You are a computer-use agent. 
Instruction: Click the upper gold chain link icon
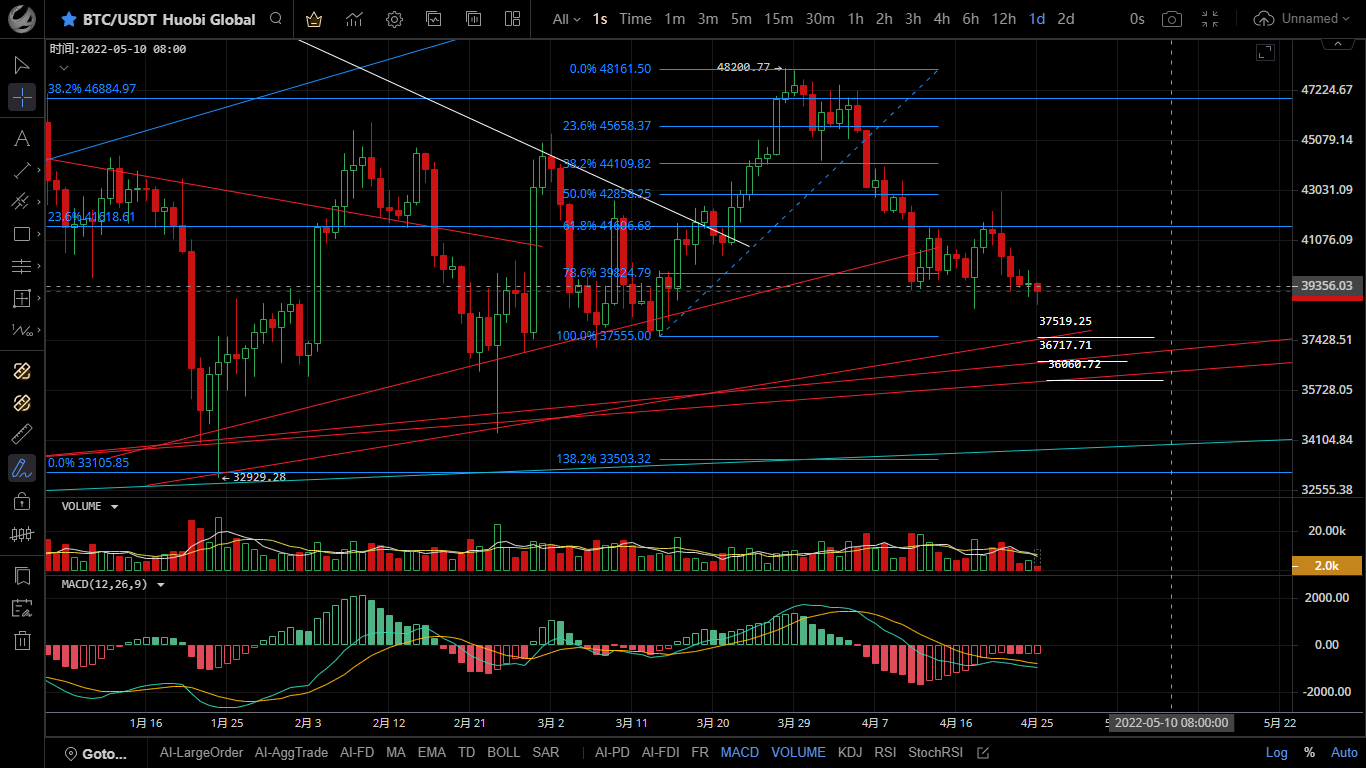click(x=22, y=371)
